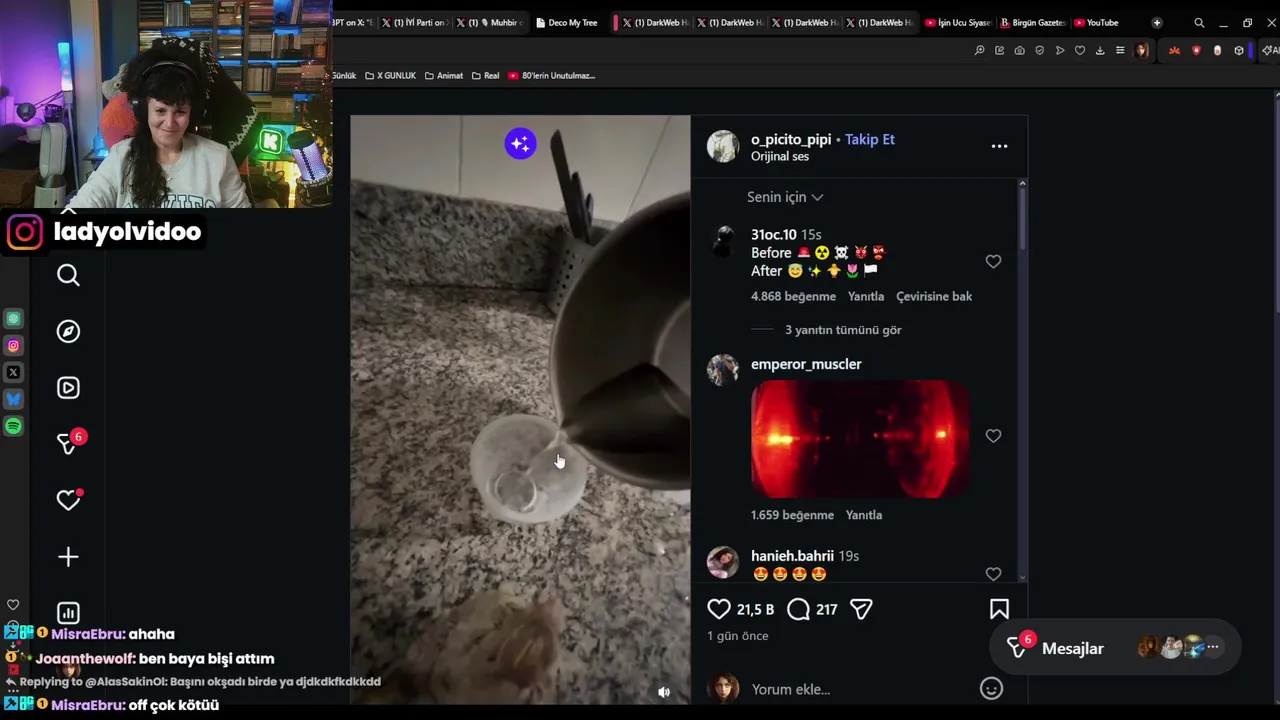Image resolution: width=1280 pixels, height=720 pixels.
Task: Follow o_picito_pipi via Takip Et
Action: click(870, 139)
